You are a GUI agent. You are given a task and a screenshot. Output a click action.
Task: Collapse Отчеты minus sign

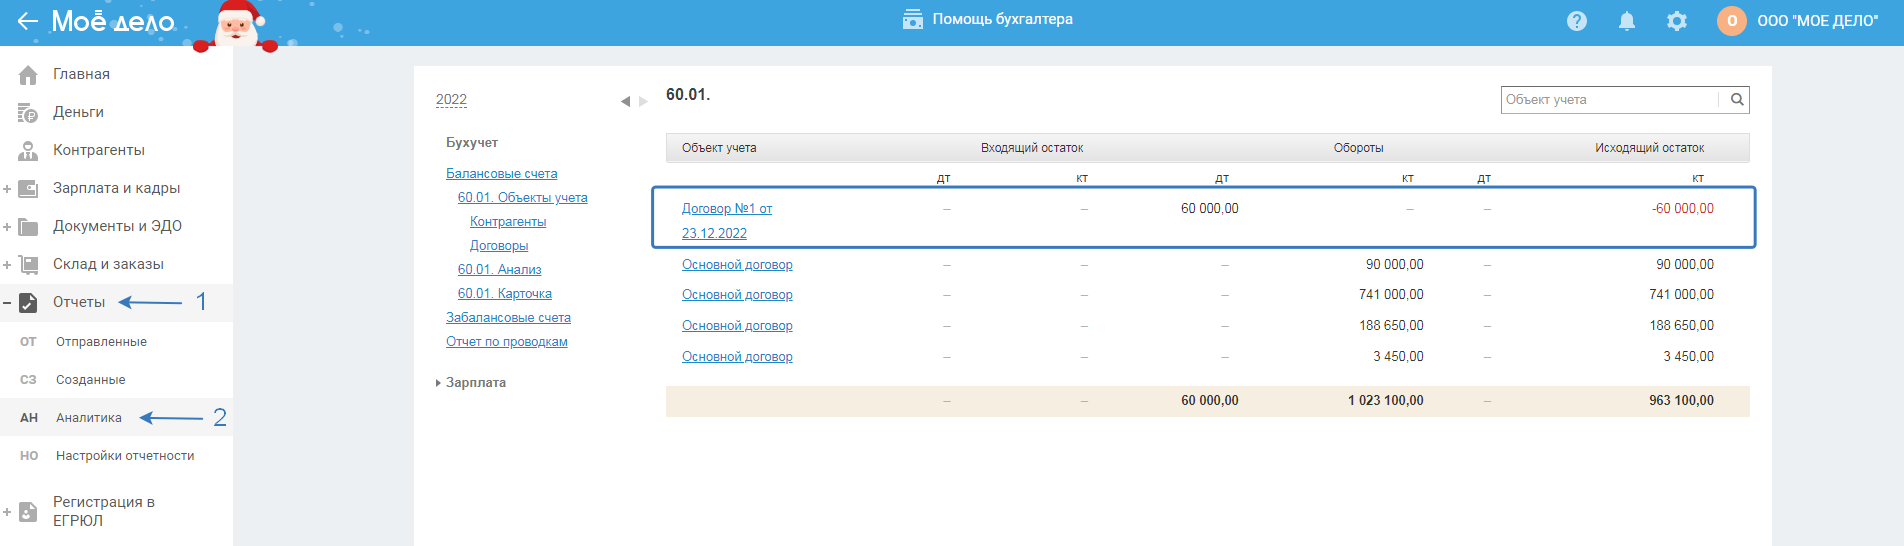click(7, 302)
